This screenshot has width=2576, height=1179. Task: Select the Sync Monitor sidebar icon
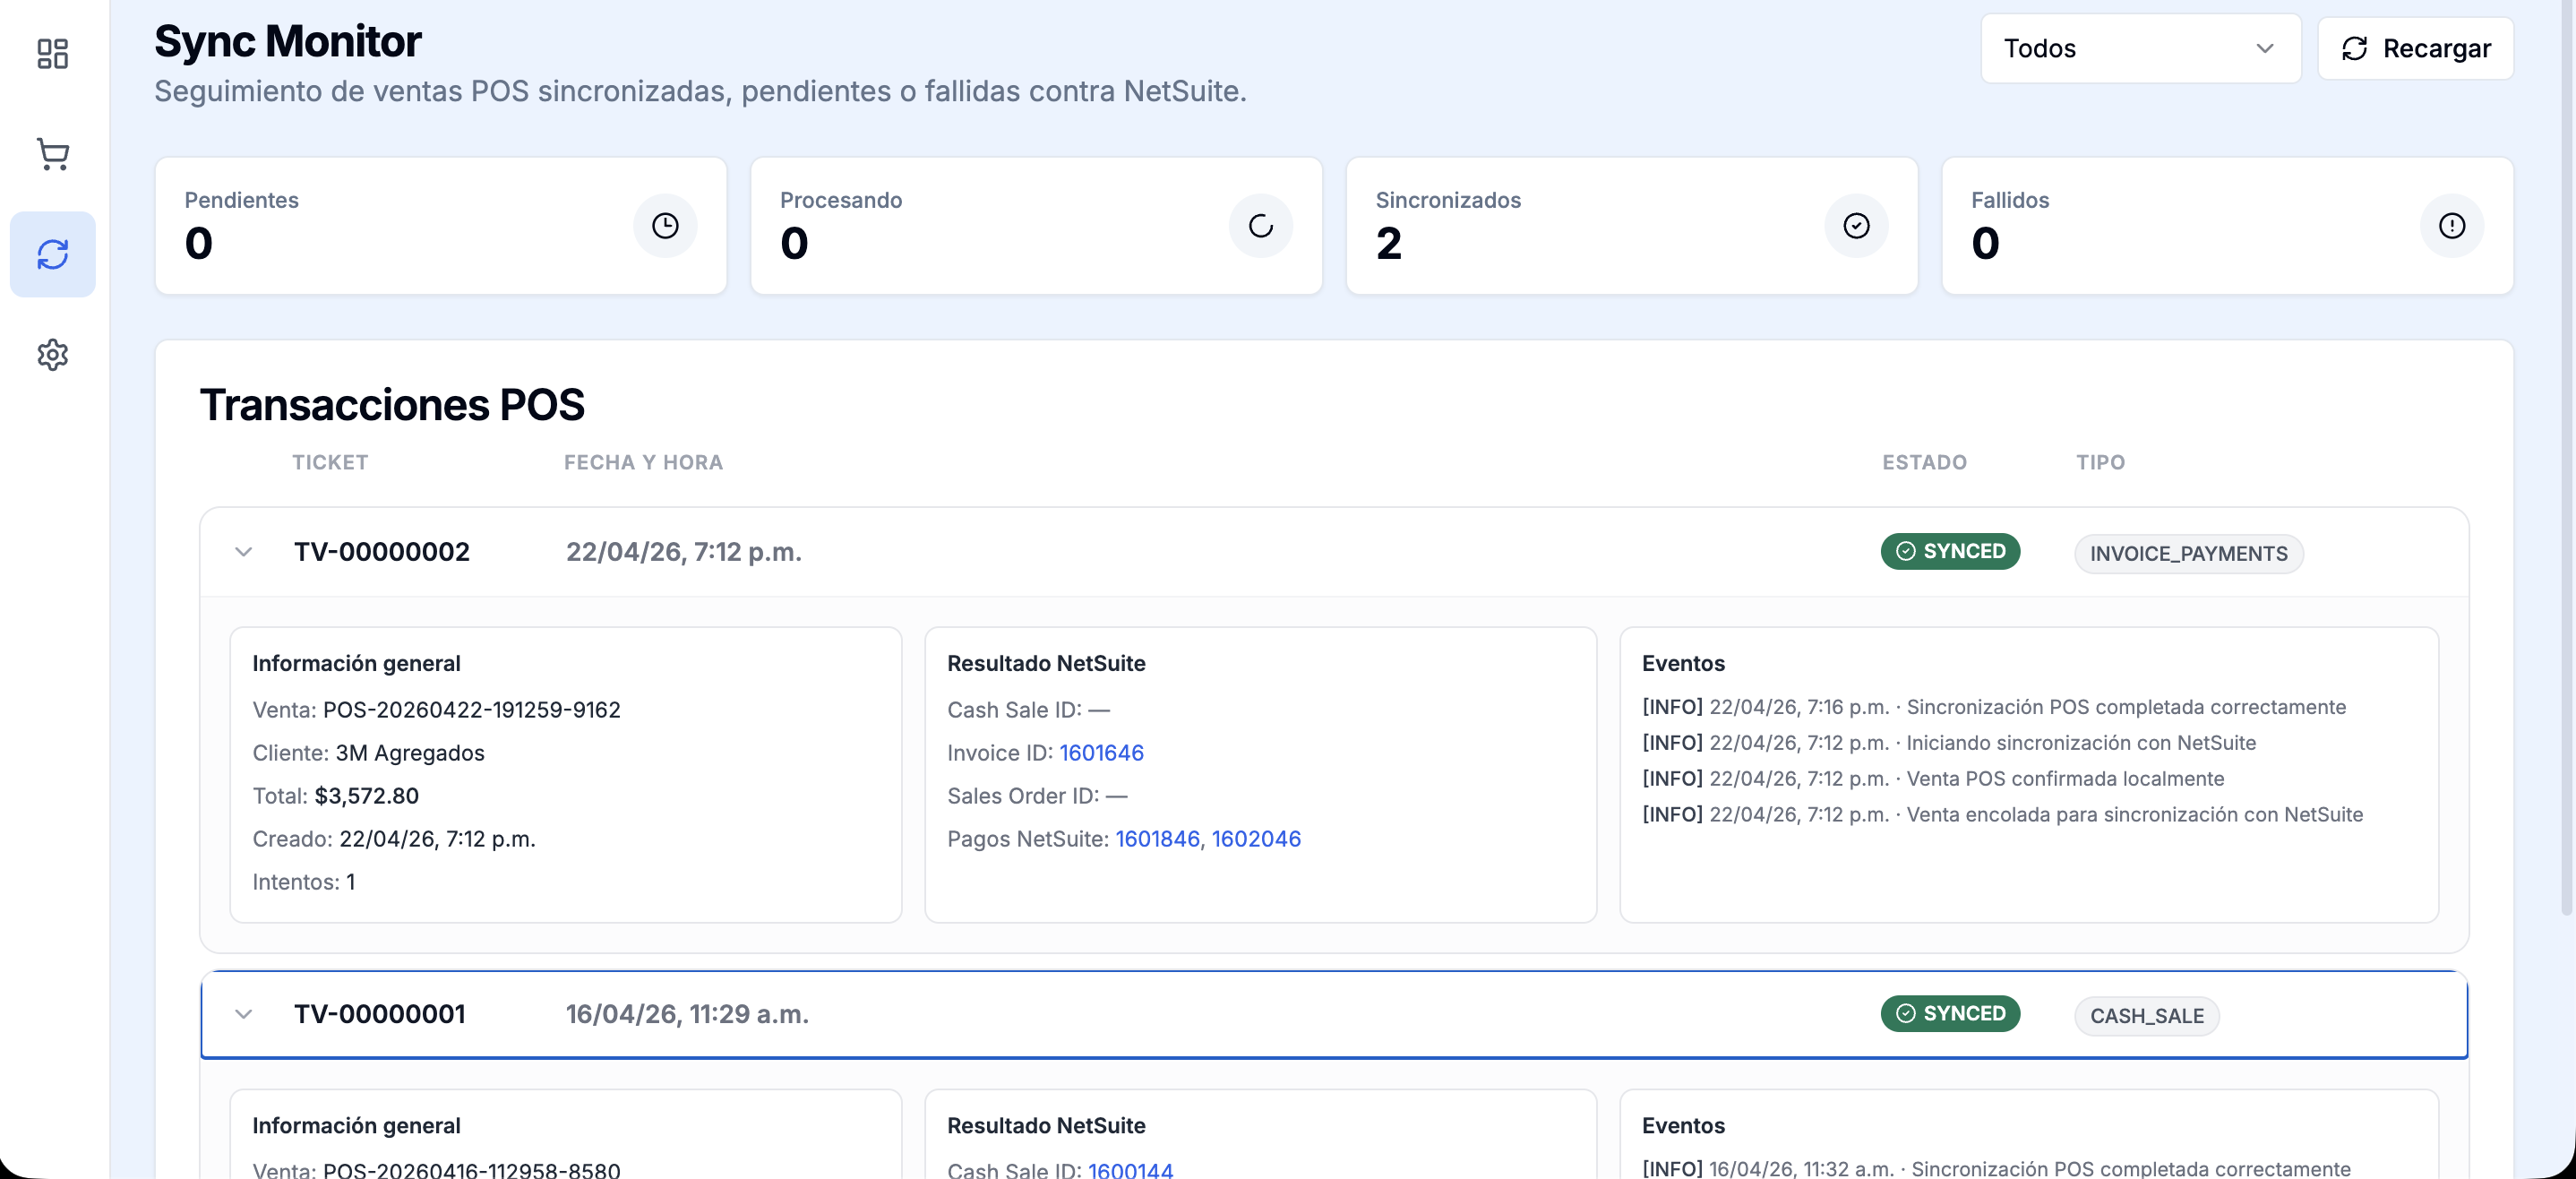pyautogui.click(x=52, y=254)
